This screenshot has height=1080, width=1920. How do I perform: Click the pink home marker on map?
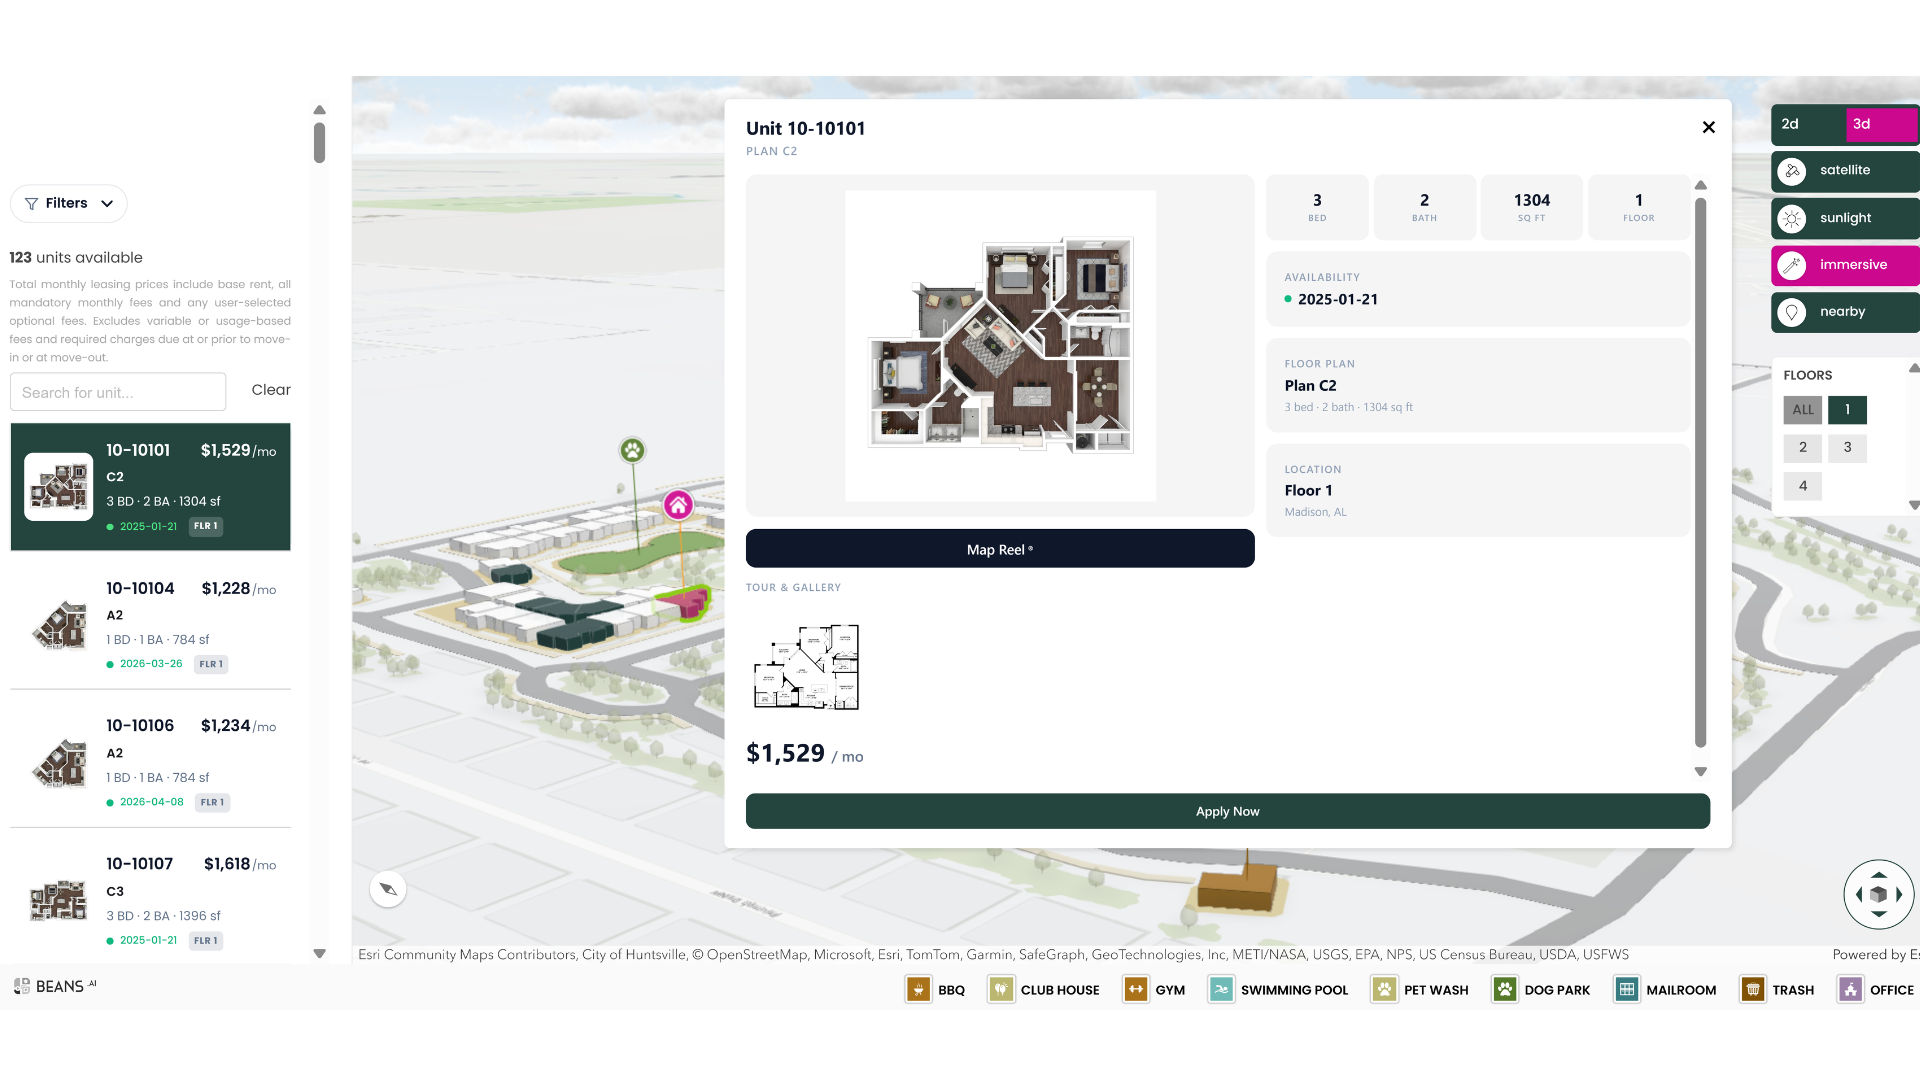679,505
